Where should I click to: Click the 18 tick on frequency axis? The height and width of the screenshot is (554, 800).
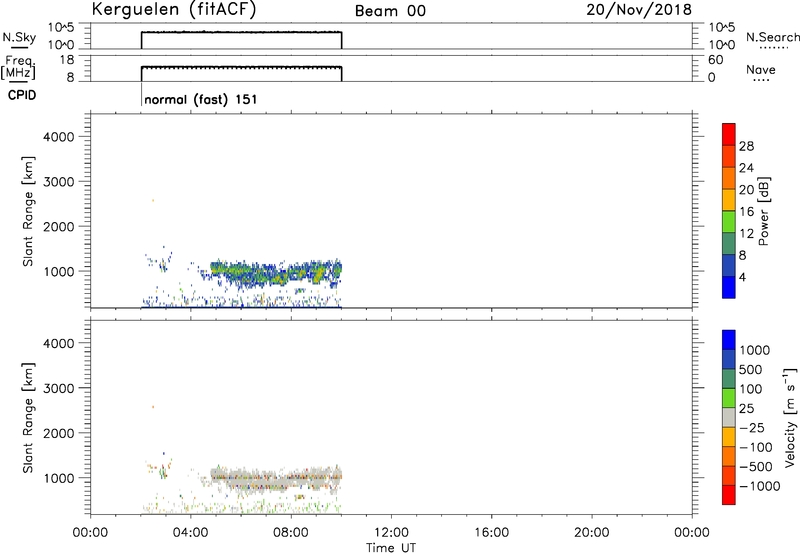pos(68,60)
